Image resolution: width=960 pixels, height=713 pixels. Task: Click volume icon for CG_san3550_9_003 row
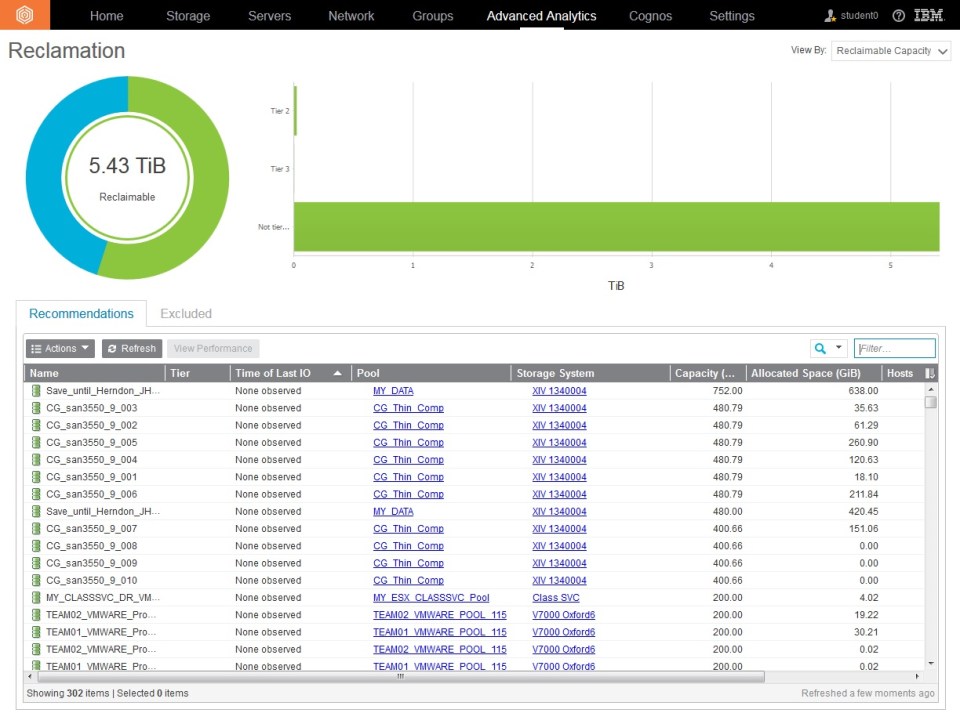pyautogui.click(x=36, y=408)
